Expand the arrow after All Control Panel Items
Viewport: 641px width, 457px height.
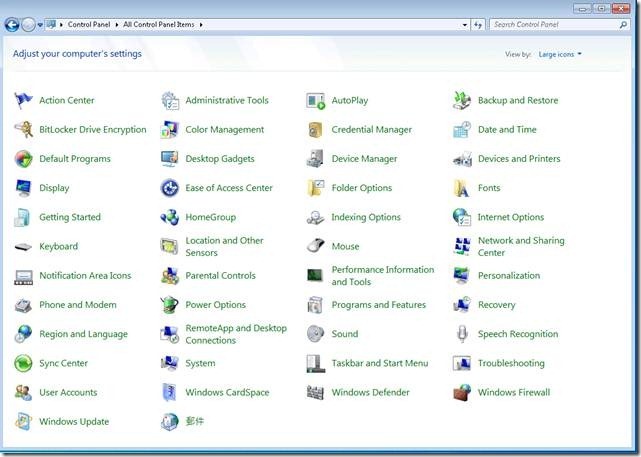[201, 25]
